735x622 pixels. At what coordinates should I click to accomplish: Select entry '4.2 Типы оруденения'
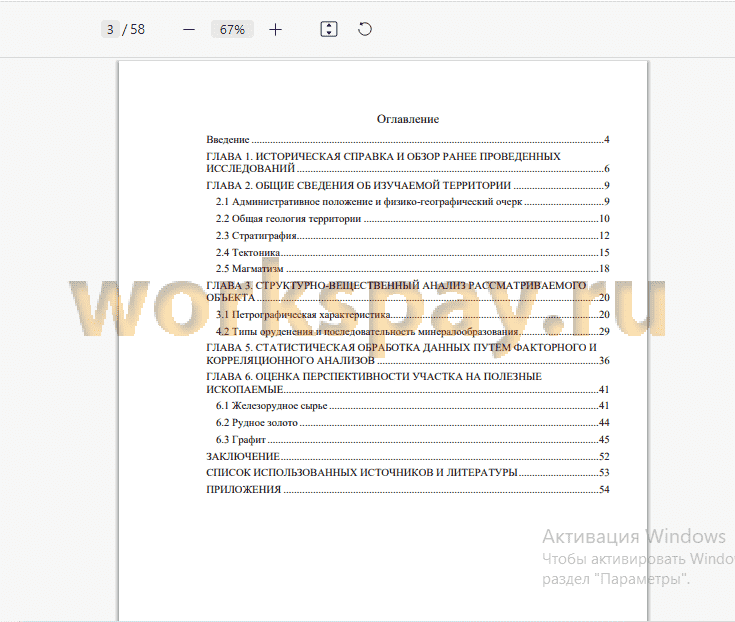pyautogui.click(x=412, y=331)
